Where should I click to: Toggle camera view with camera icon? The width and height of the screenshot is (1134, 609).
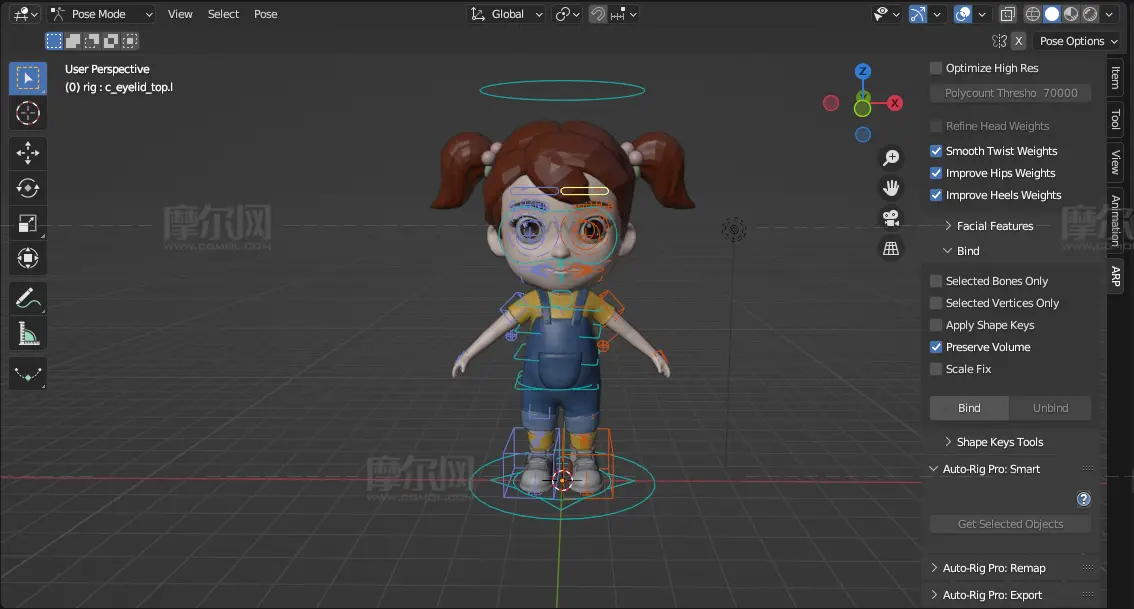point(891,218)
